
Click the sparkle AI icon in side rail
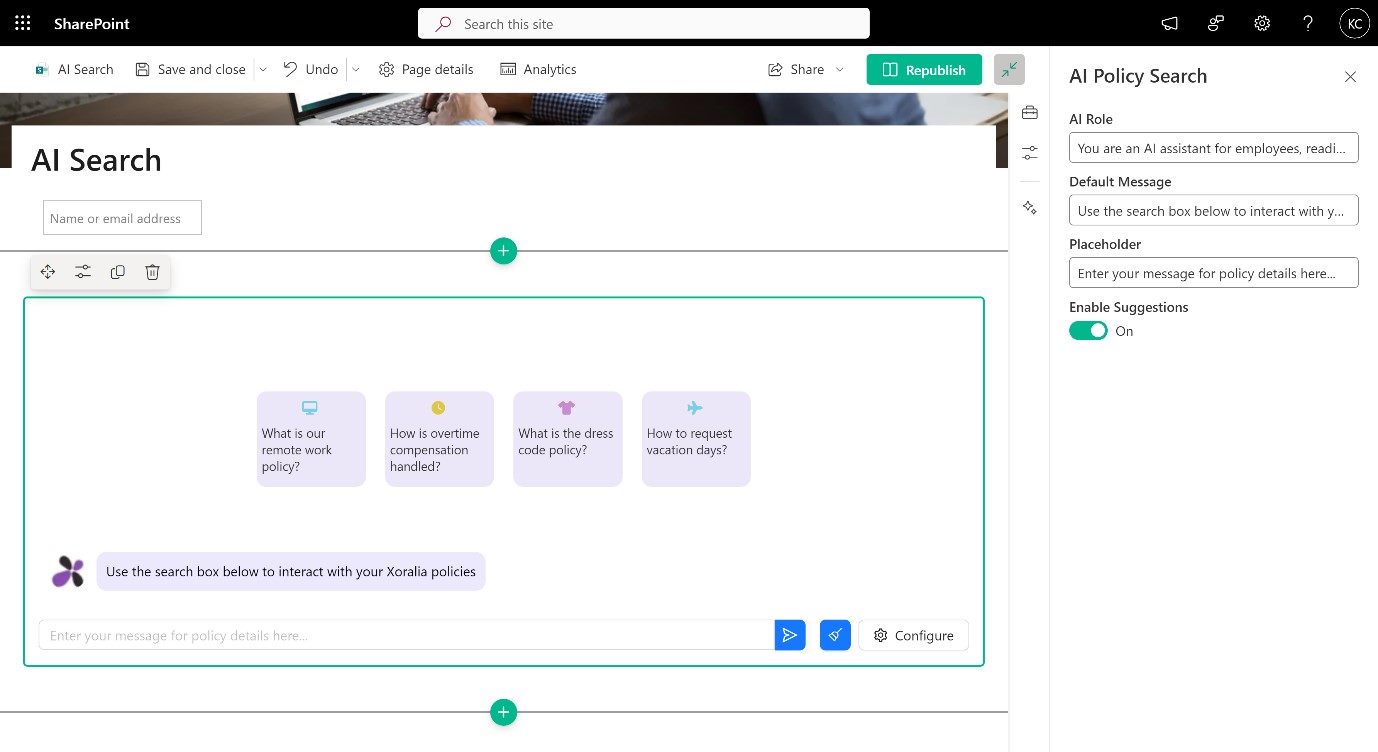(1029, 207)
